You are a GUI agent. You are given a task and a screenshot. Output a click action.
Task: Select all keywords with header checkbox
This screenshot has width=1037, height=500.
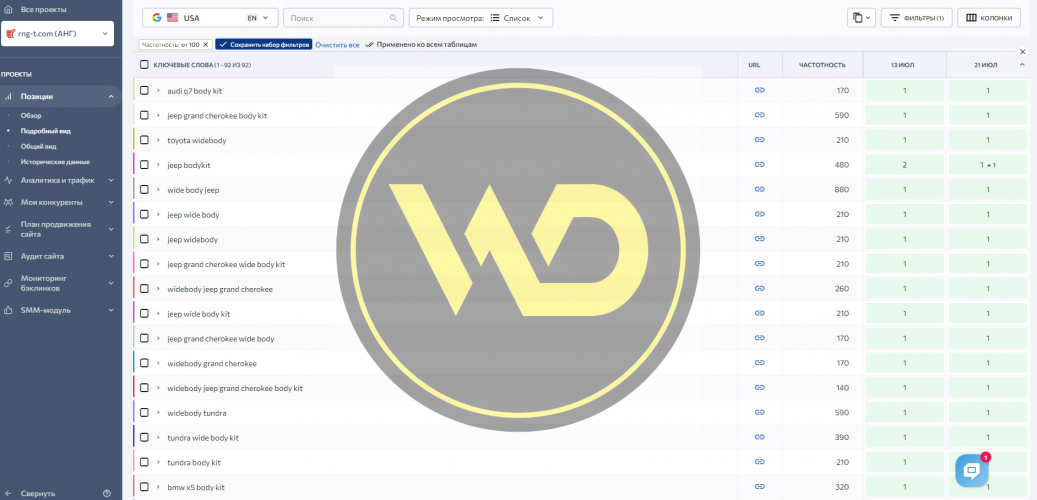pos(144,65)
